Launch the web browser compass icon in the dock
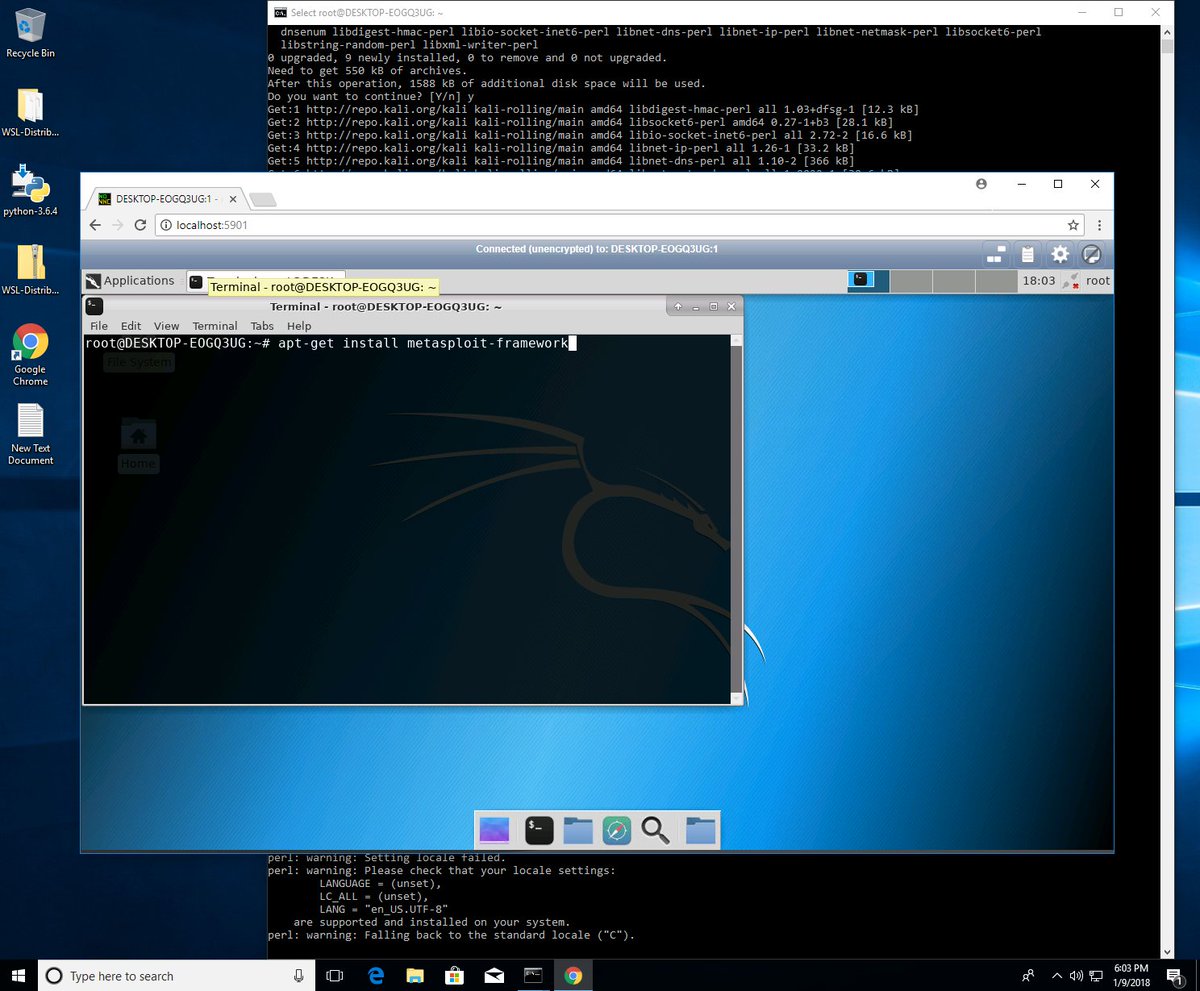Image resolution: width=1200 pixels, height=991 pixels. click(x=617, y=829)
